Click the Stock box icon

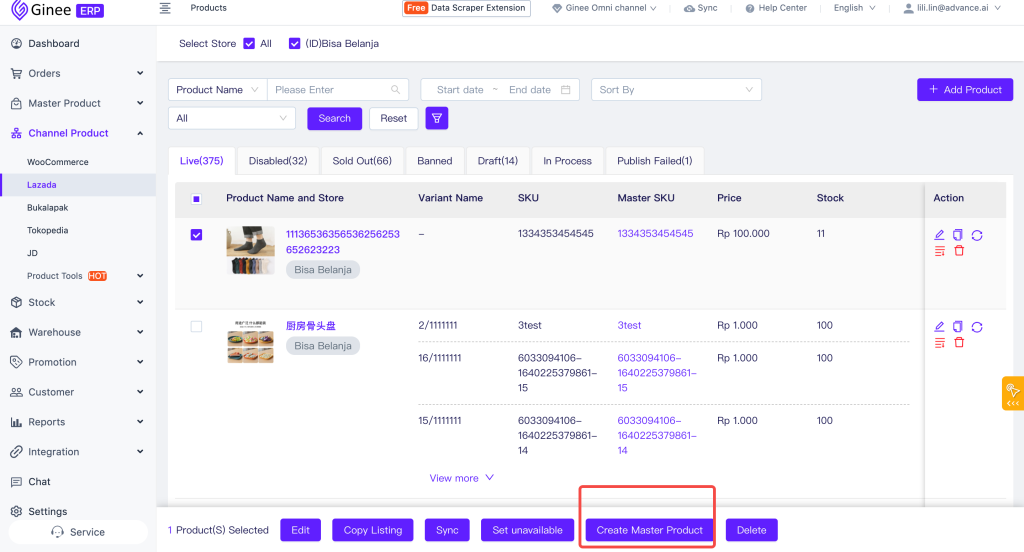click(x=16, y=302)
